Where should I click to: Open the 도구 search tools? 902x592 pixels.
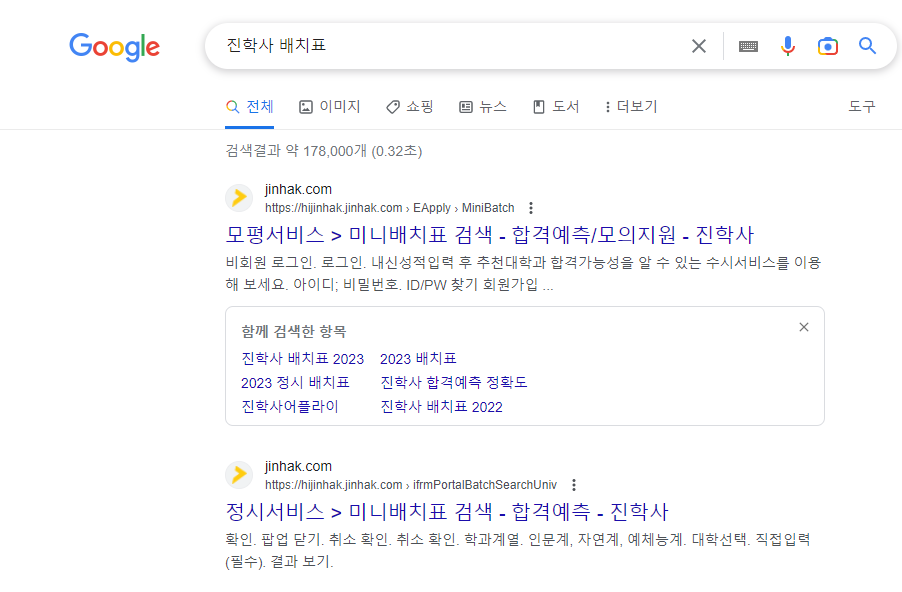[x=862, y=106]
